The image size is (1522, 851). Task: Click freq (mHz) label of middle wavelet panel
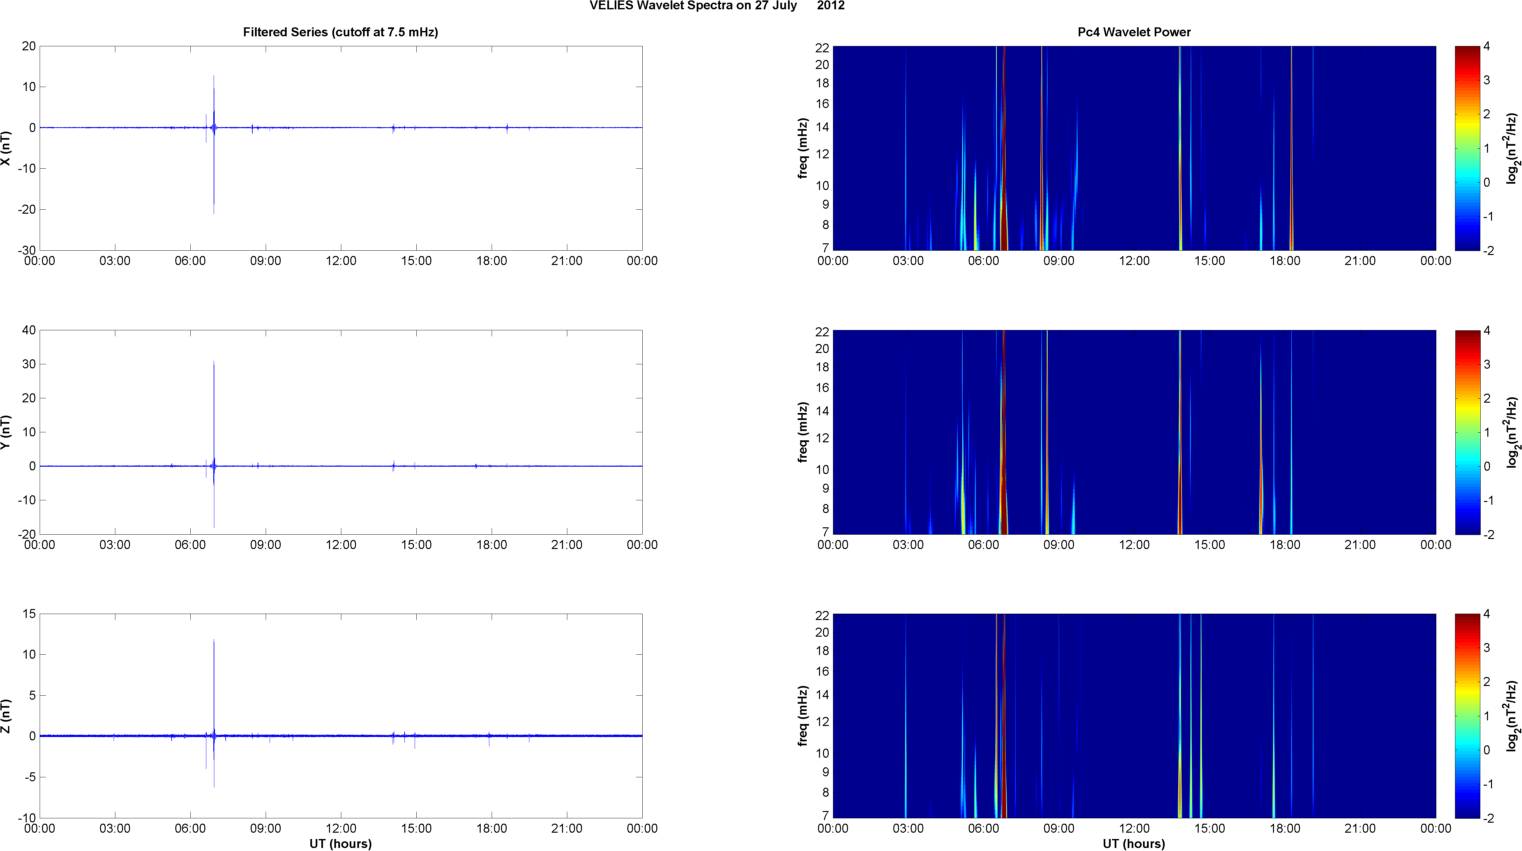(803, 432)
